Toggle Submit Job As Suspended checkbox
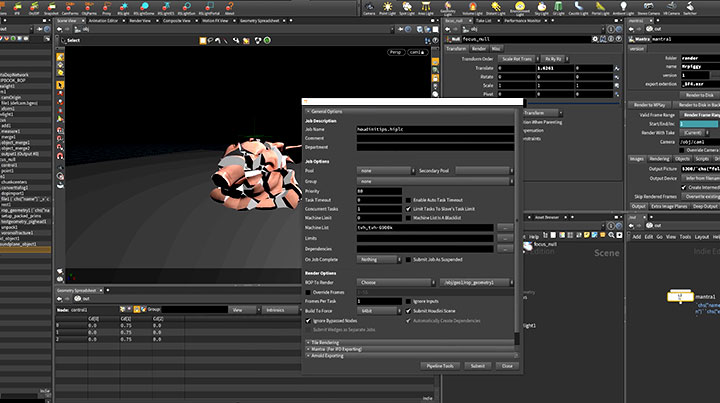The image size is (720, 403). click(410, 258)
